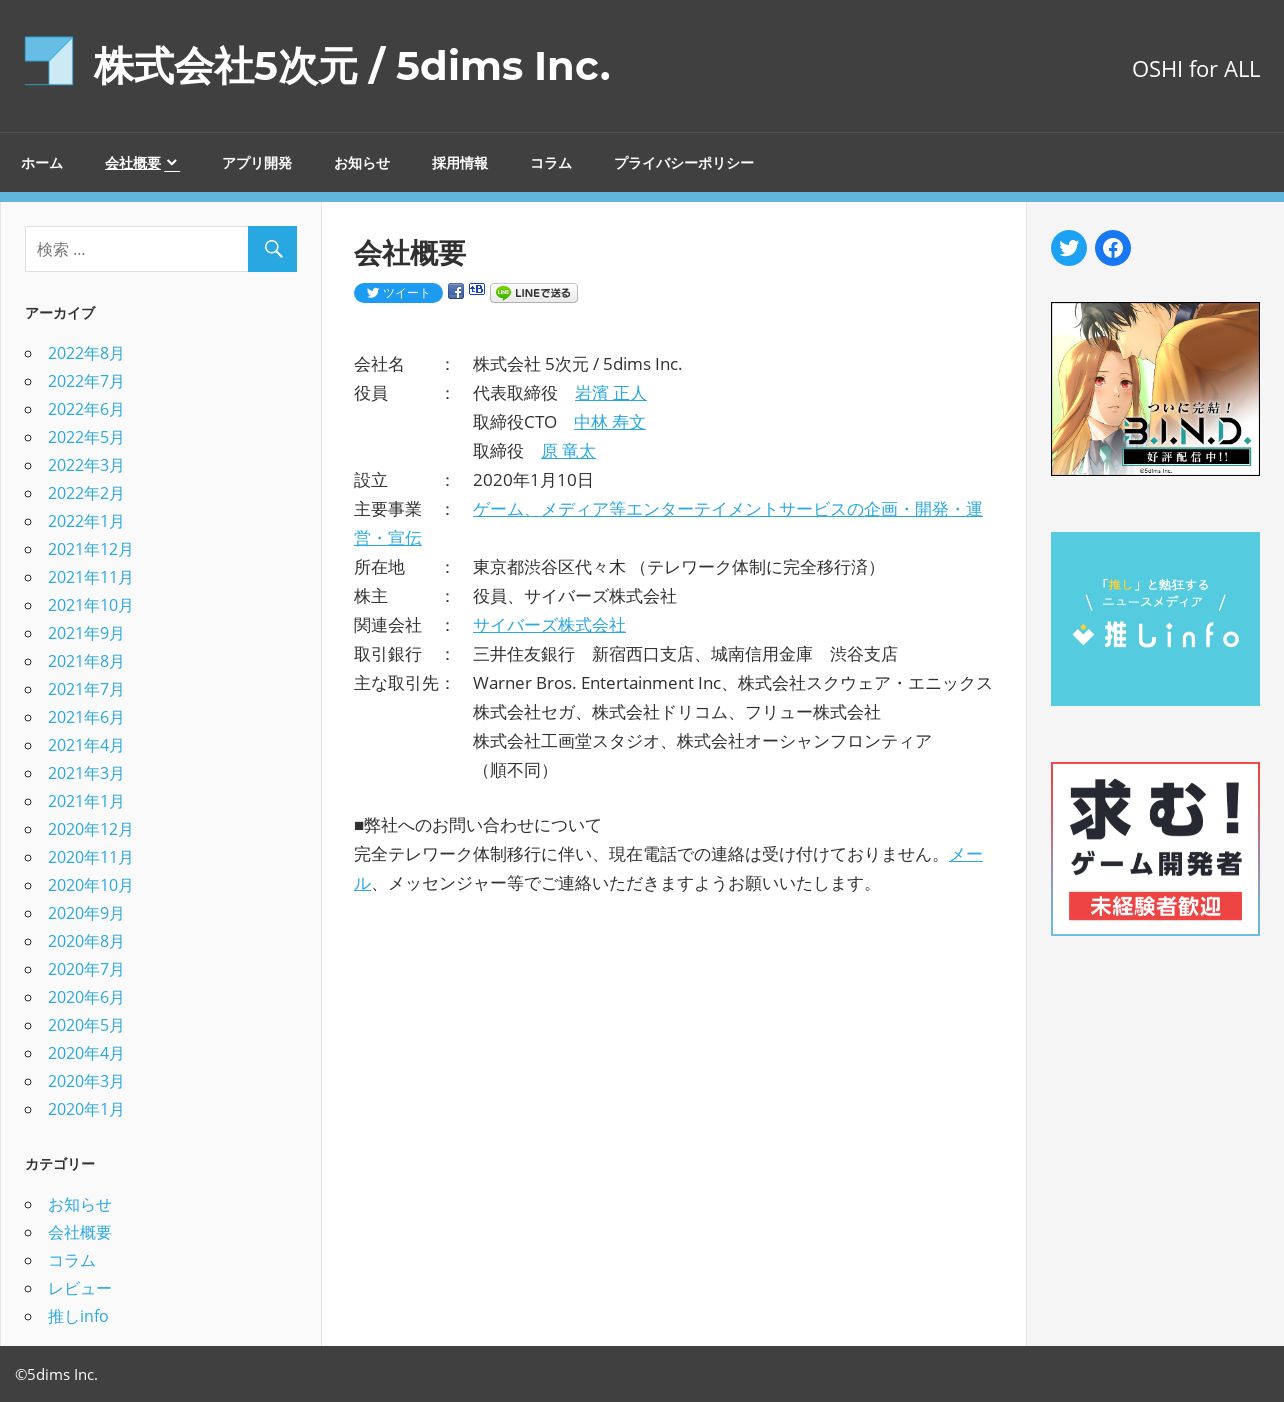The width and height of the screenshot is (1284, 1402).
Task: Open the レビュー category link
Action: tap(80, 1289)
